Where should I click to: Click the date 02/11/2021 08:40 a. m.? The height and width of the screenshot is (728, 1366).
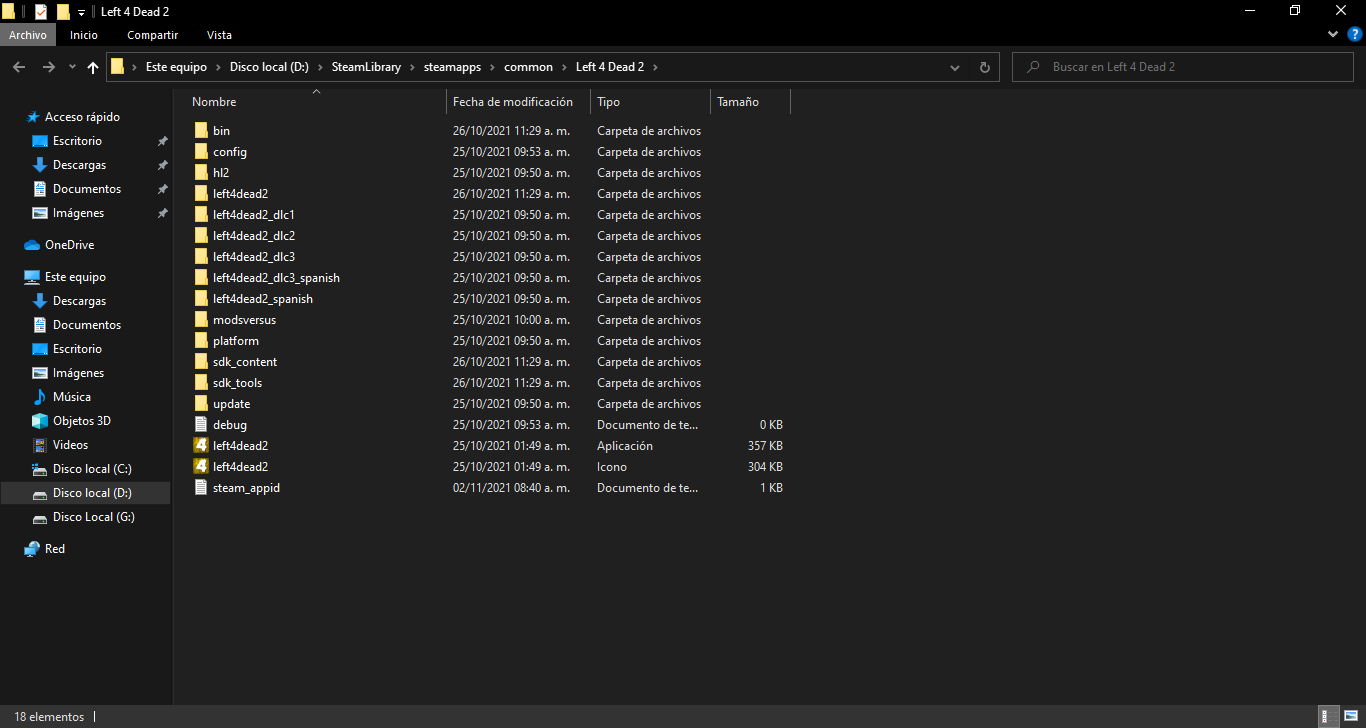click(511, 488)
